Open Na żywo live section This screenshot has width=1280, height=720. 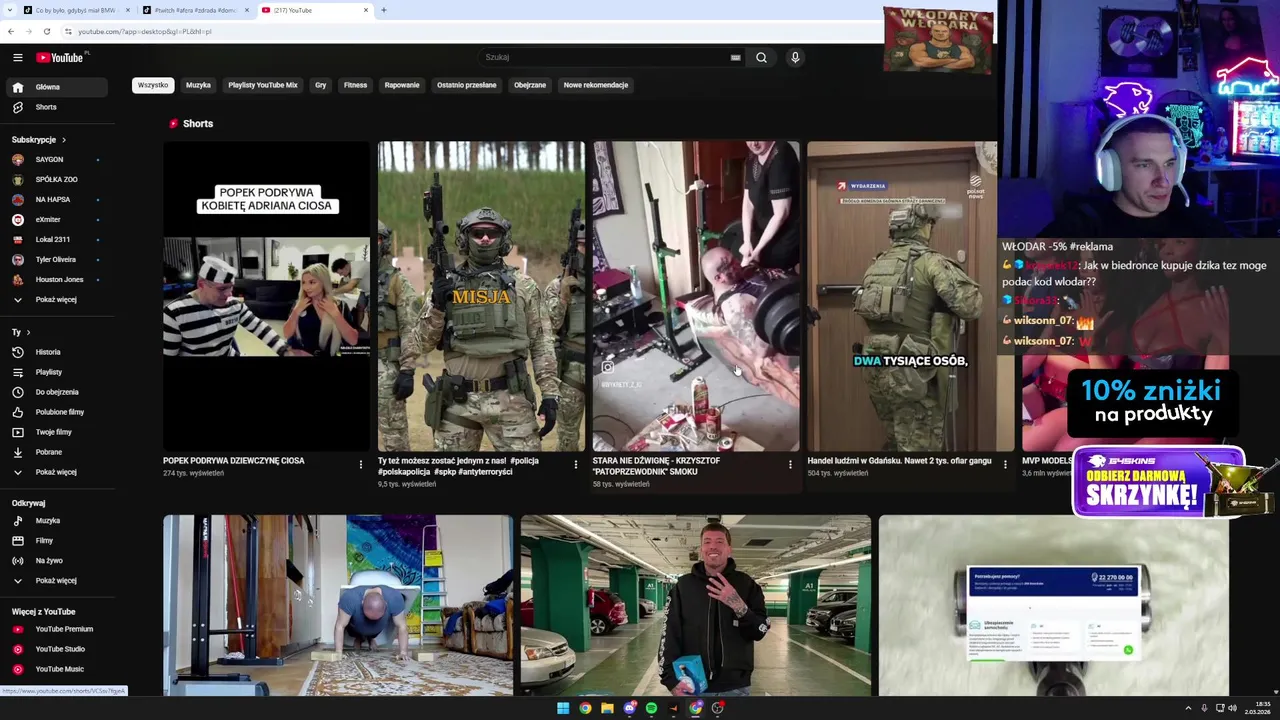55,560
